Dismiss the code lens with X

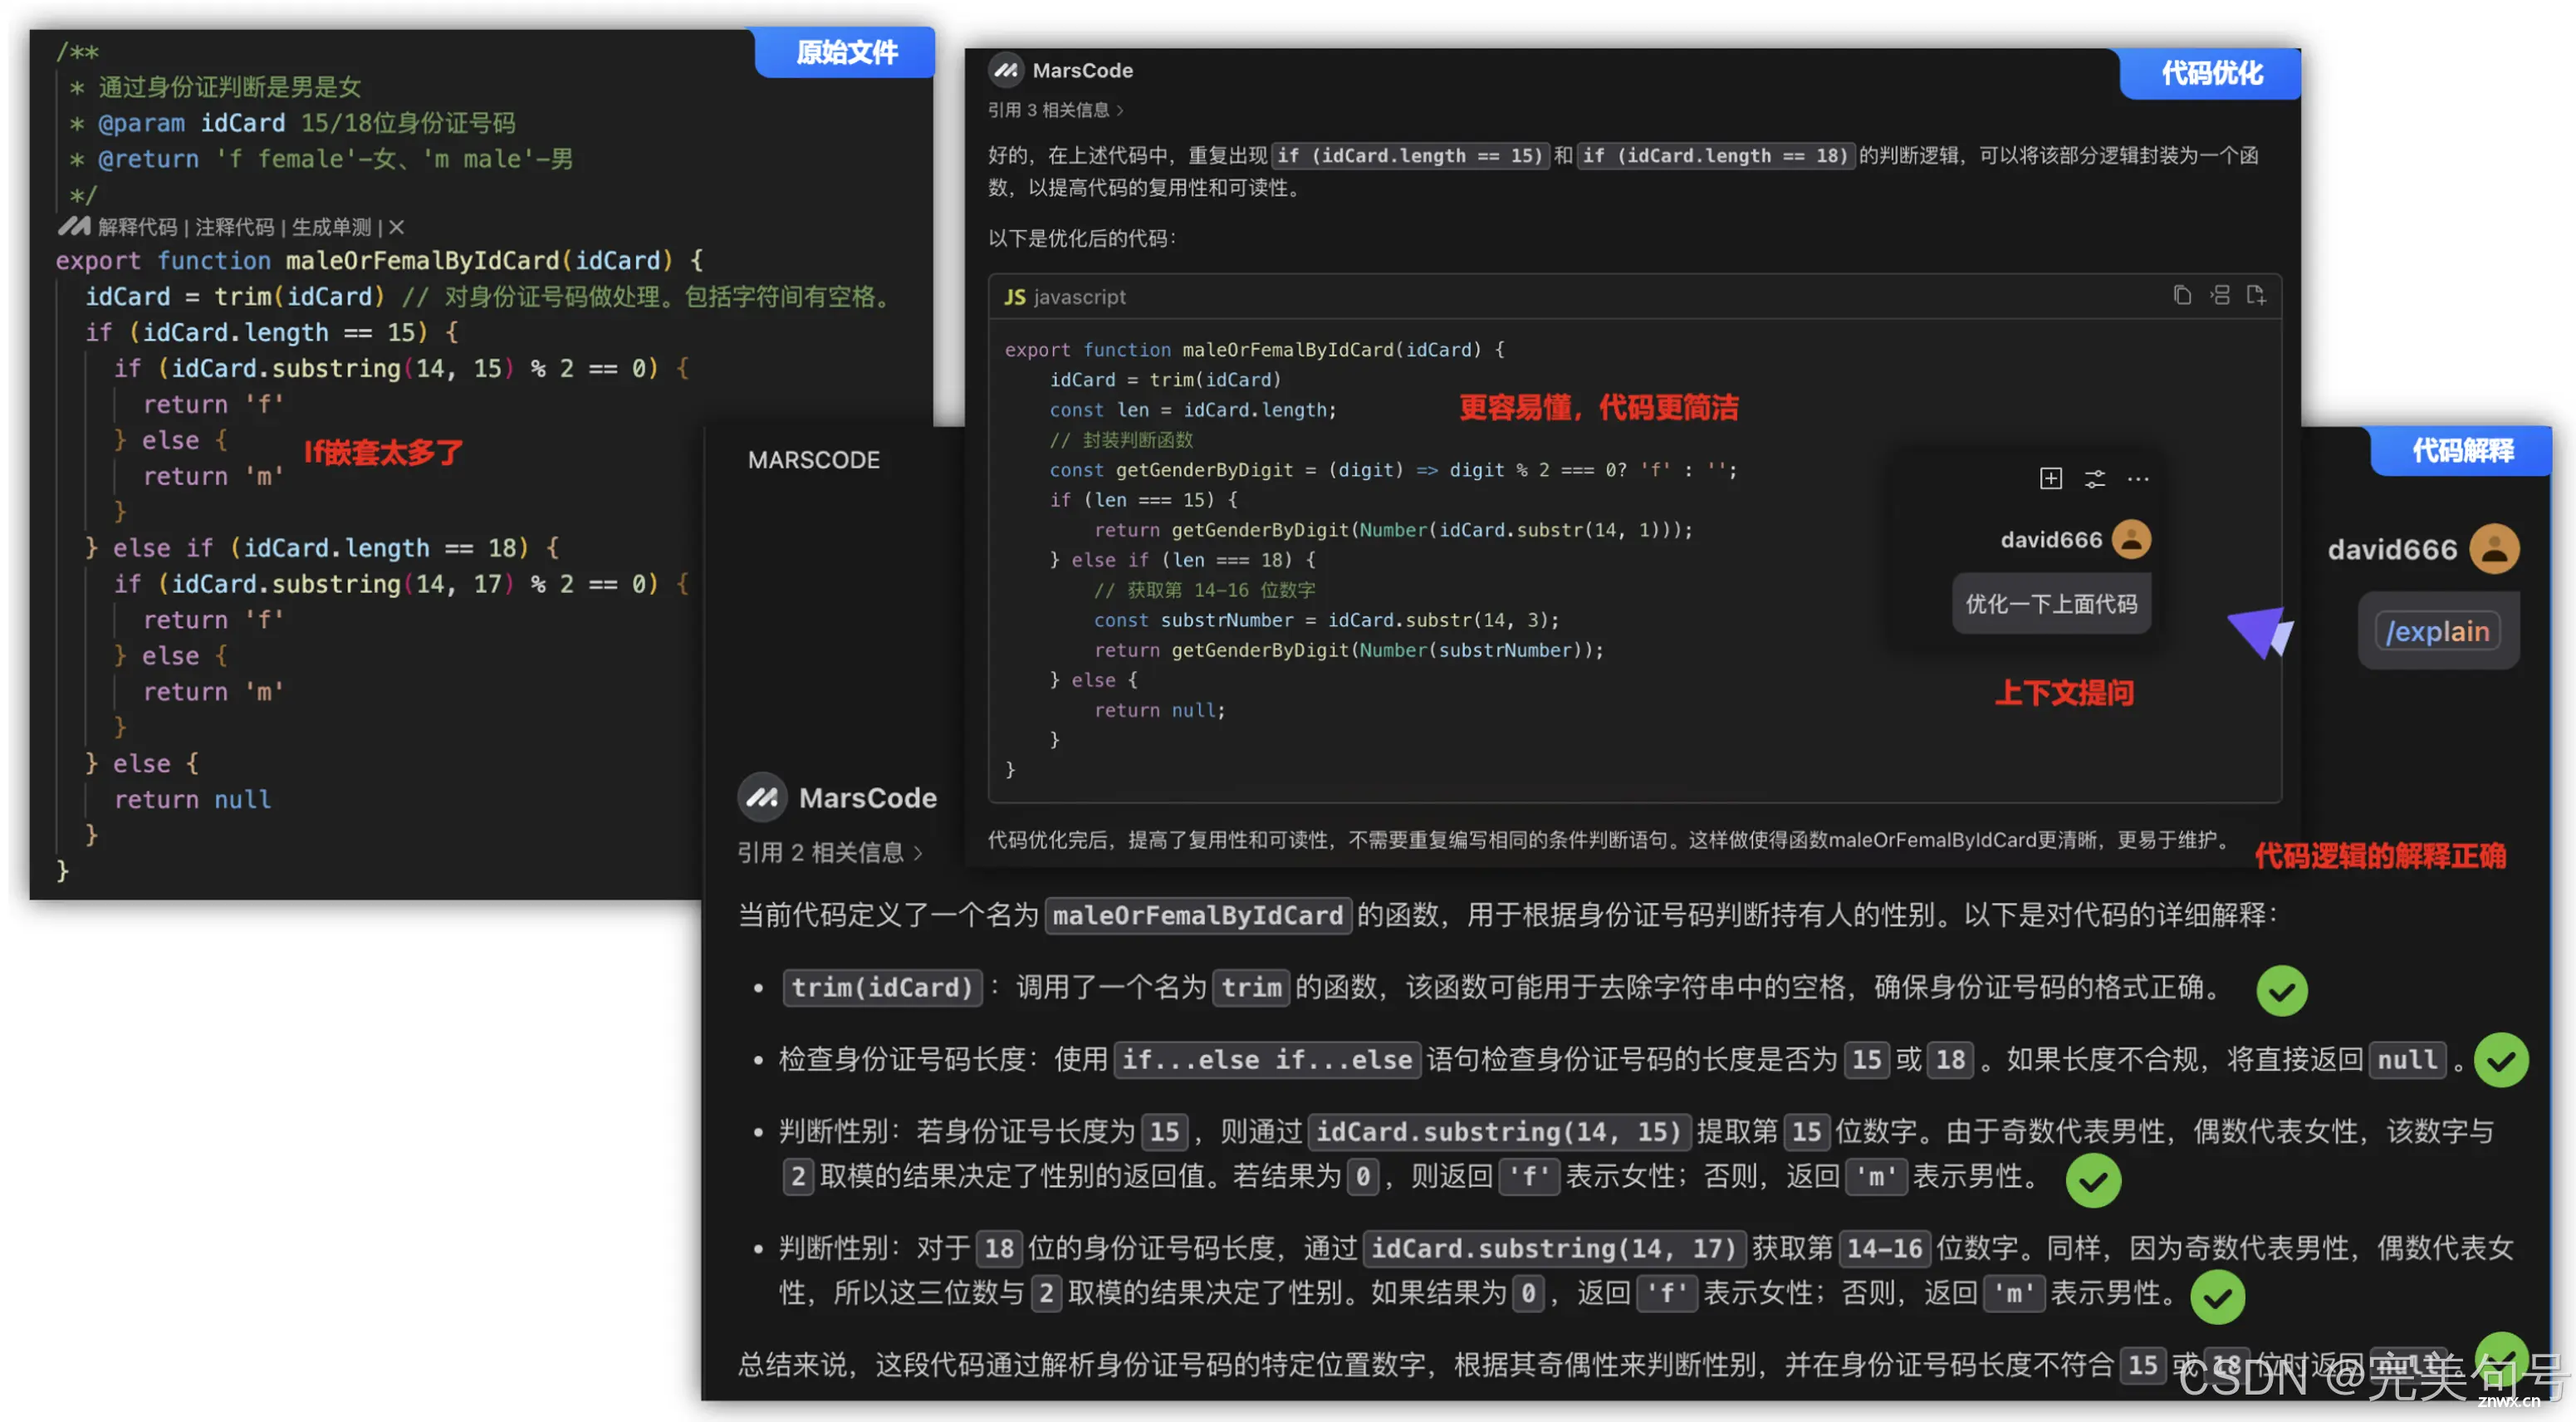pos(397,227)
